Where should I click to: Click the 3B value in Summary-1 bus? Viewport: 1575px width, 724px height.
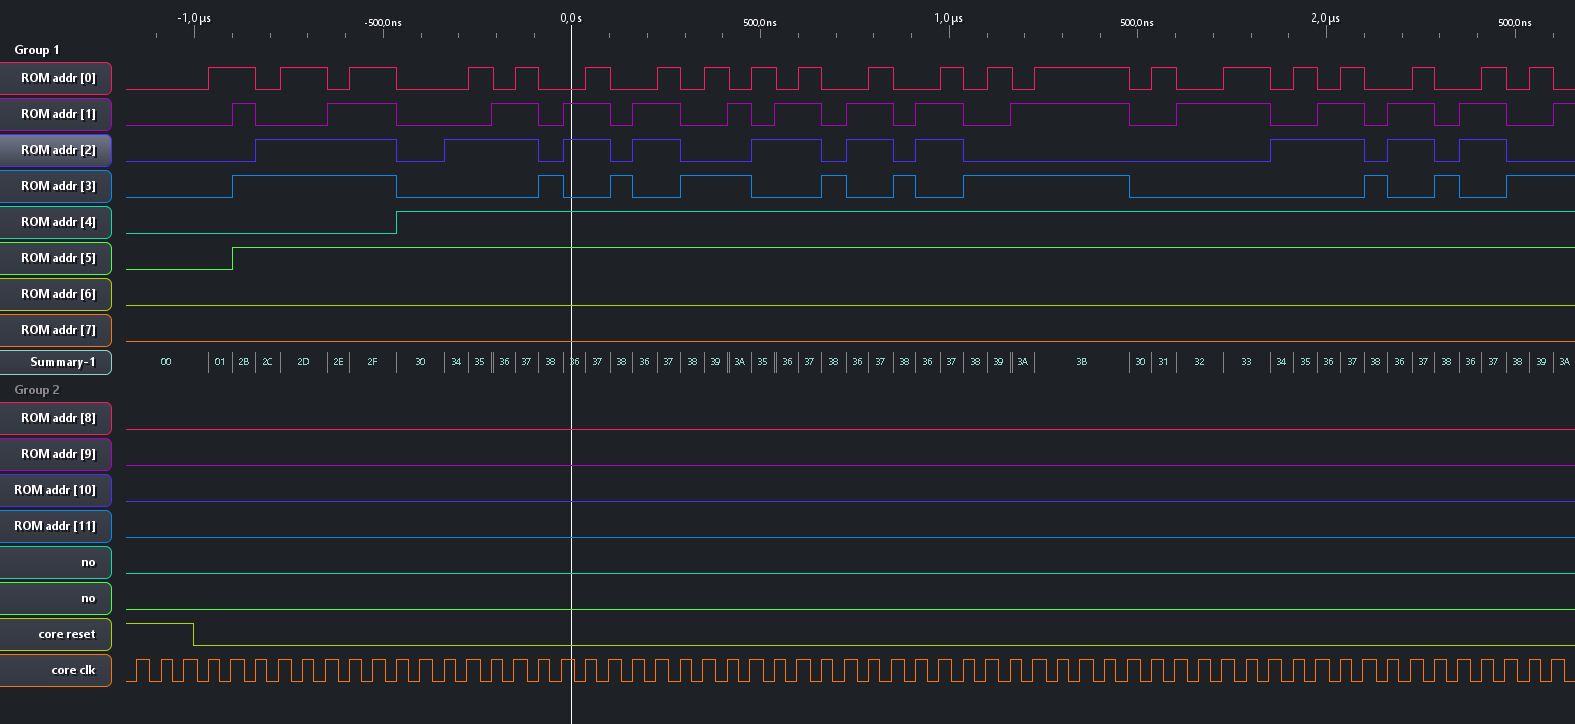click(x=1081, y=362)
